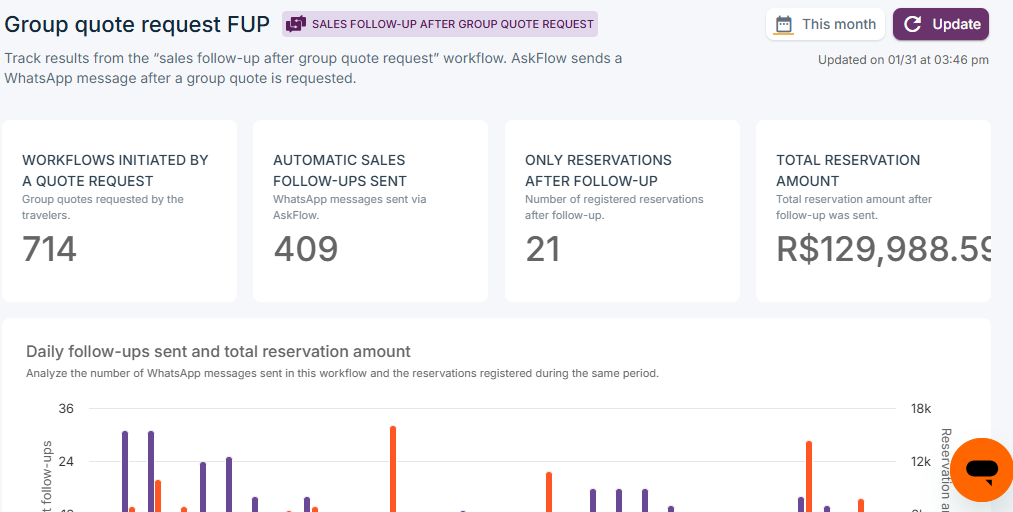Click the 36 label on left axis

coord(67,409)
